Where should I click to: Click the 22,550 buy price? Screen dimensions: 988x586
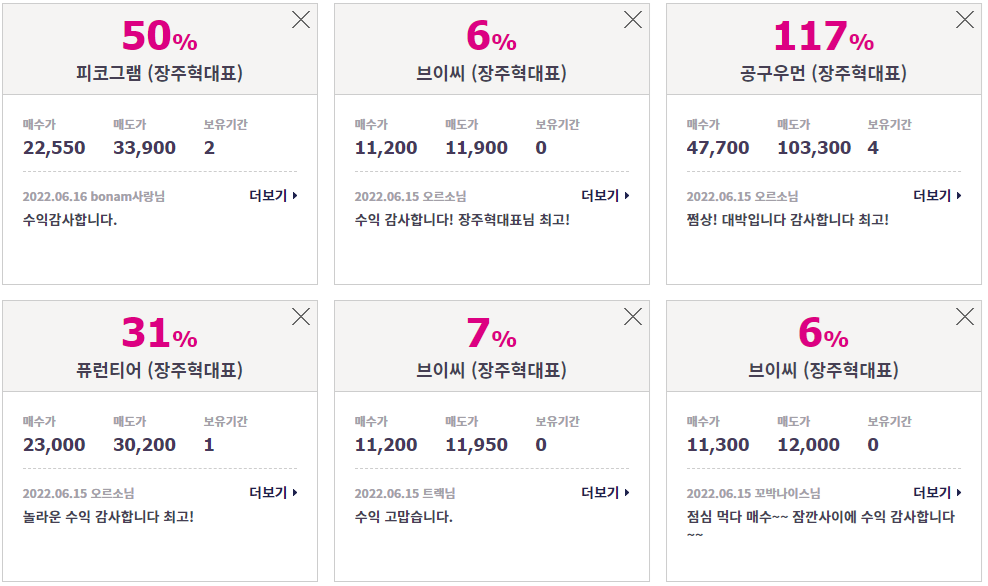click(x=54, y=148)
